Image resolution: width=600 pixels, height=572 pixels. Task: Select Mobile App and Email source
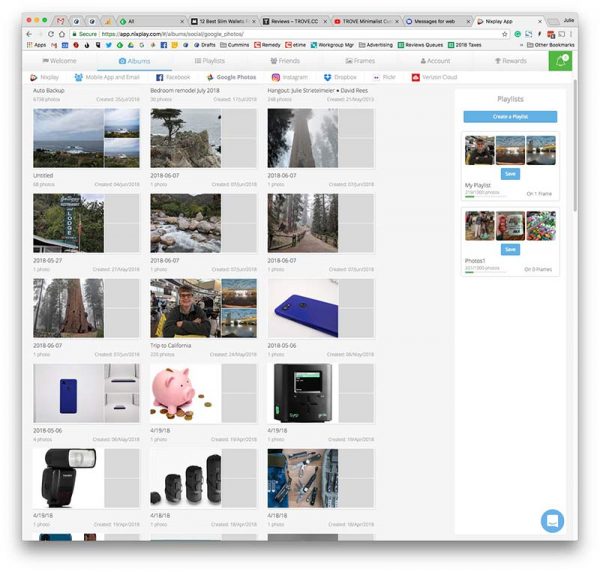coord(107,77)
